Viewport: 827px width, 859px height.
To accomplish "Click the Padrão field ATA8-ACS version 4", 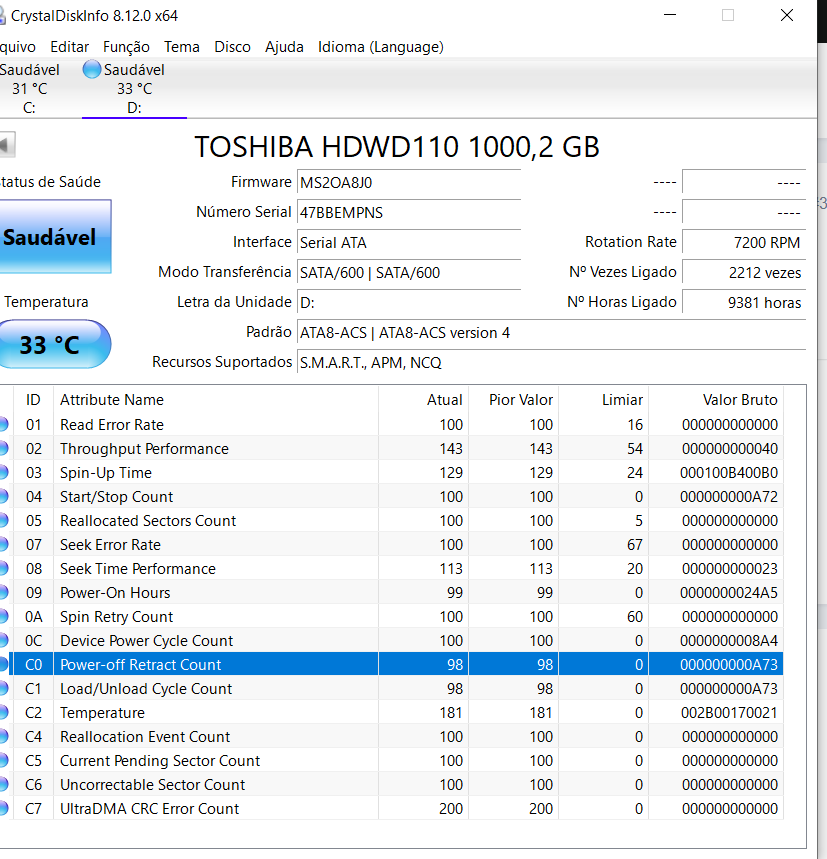I will pos(551,333).
